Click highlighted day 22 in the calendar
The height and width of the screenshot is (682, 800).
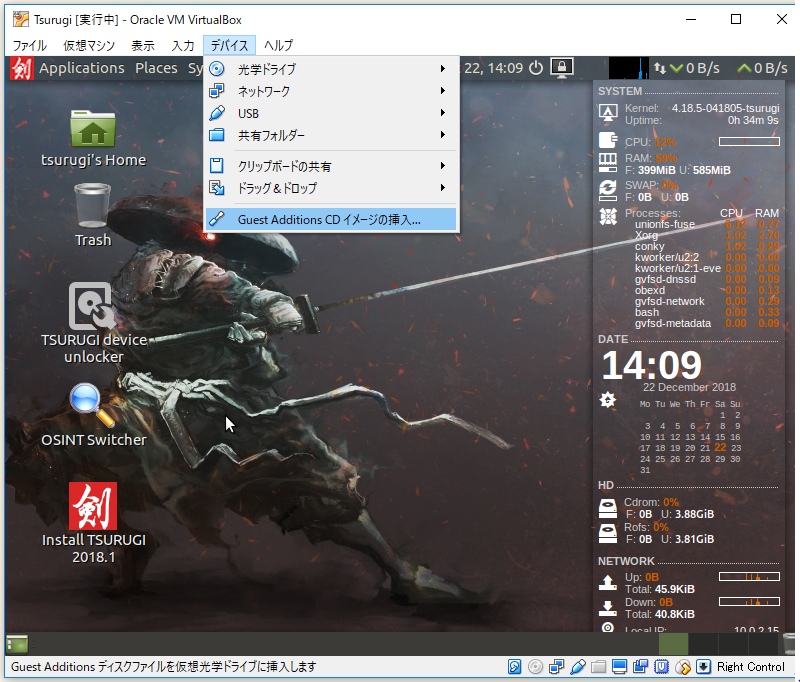click(x=720, y=447)
